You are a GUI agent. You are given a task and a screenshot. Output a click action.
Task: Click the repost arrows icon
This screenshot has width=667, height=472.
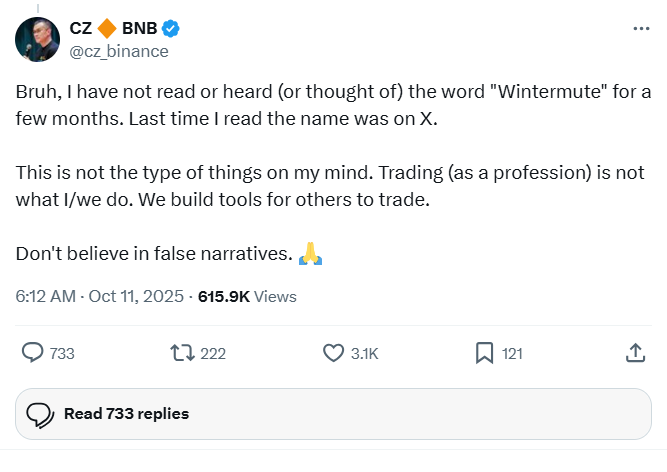(x=182, y=353)
